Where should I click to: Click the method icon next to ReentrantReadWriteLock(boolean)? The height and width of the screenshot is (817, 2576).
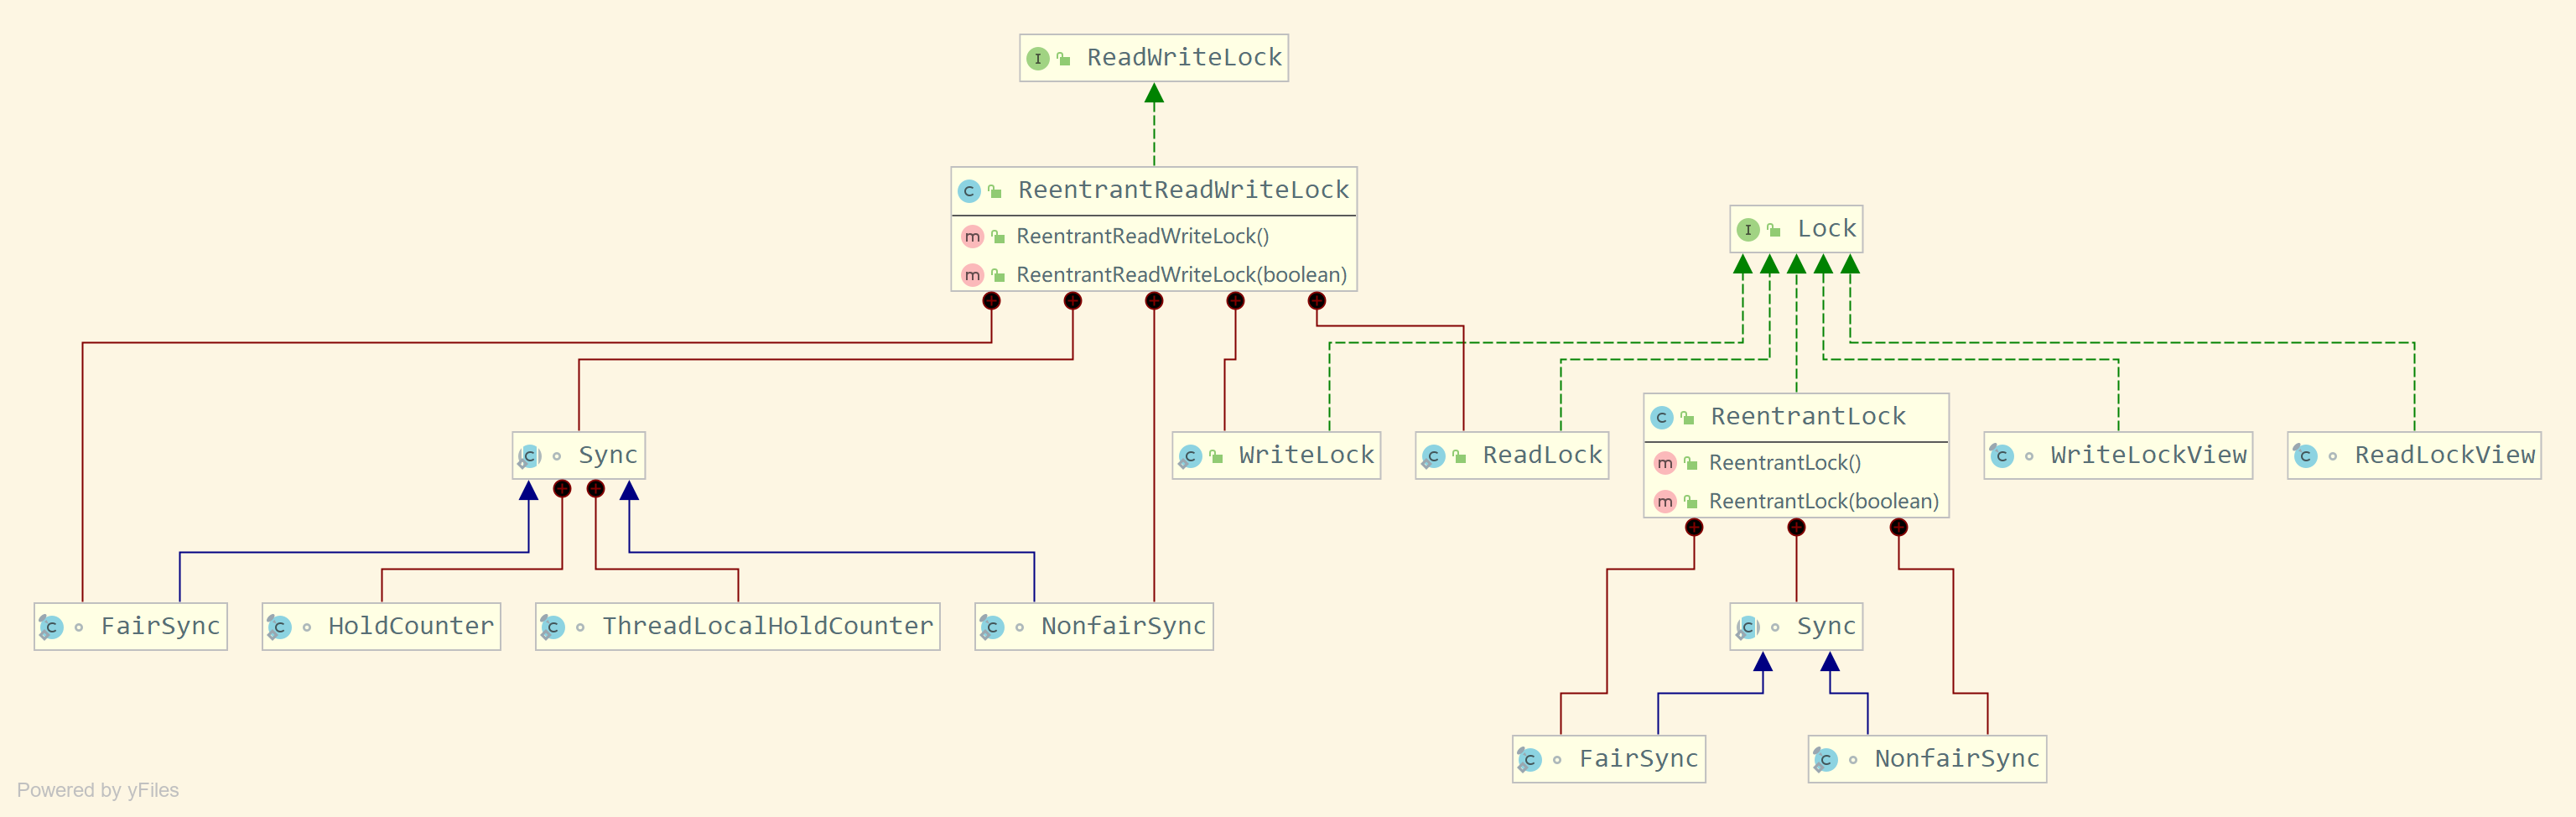972,275
